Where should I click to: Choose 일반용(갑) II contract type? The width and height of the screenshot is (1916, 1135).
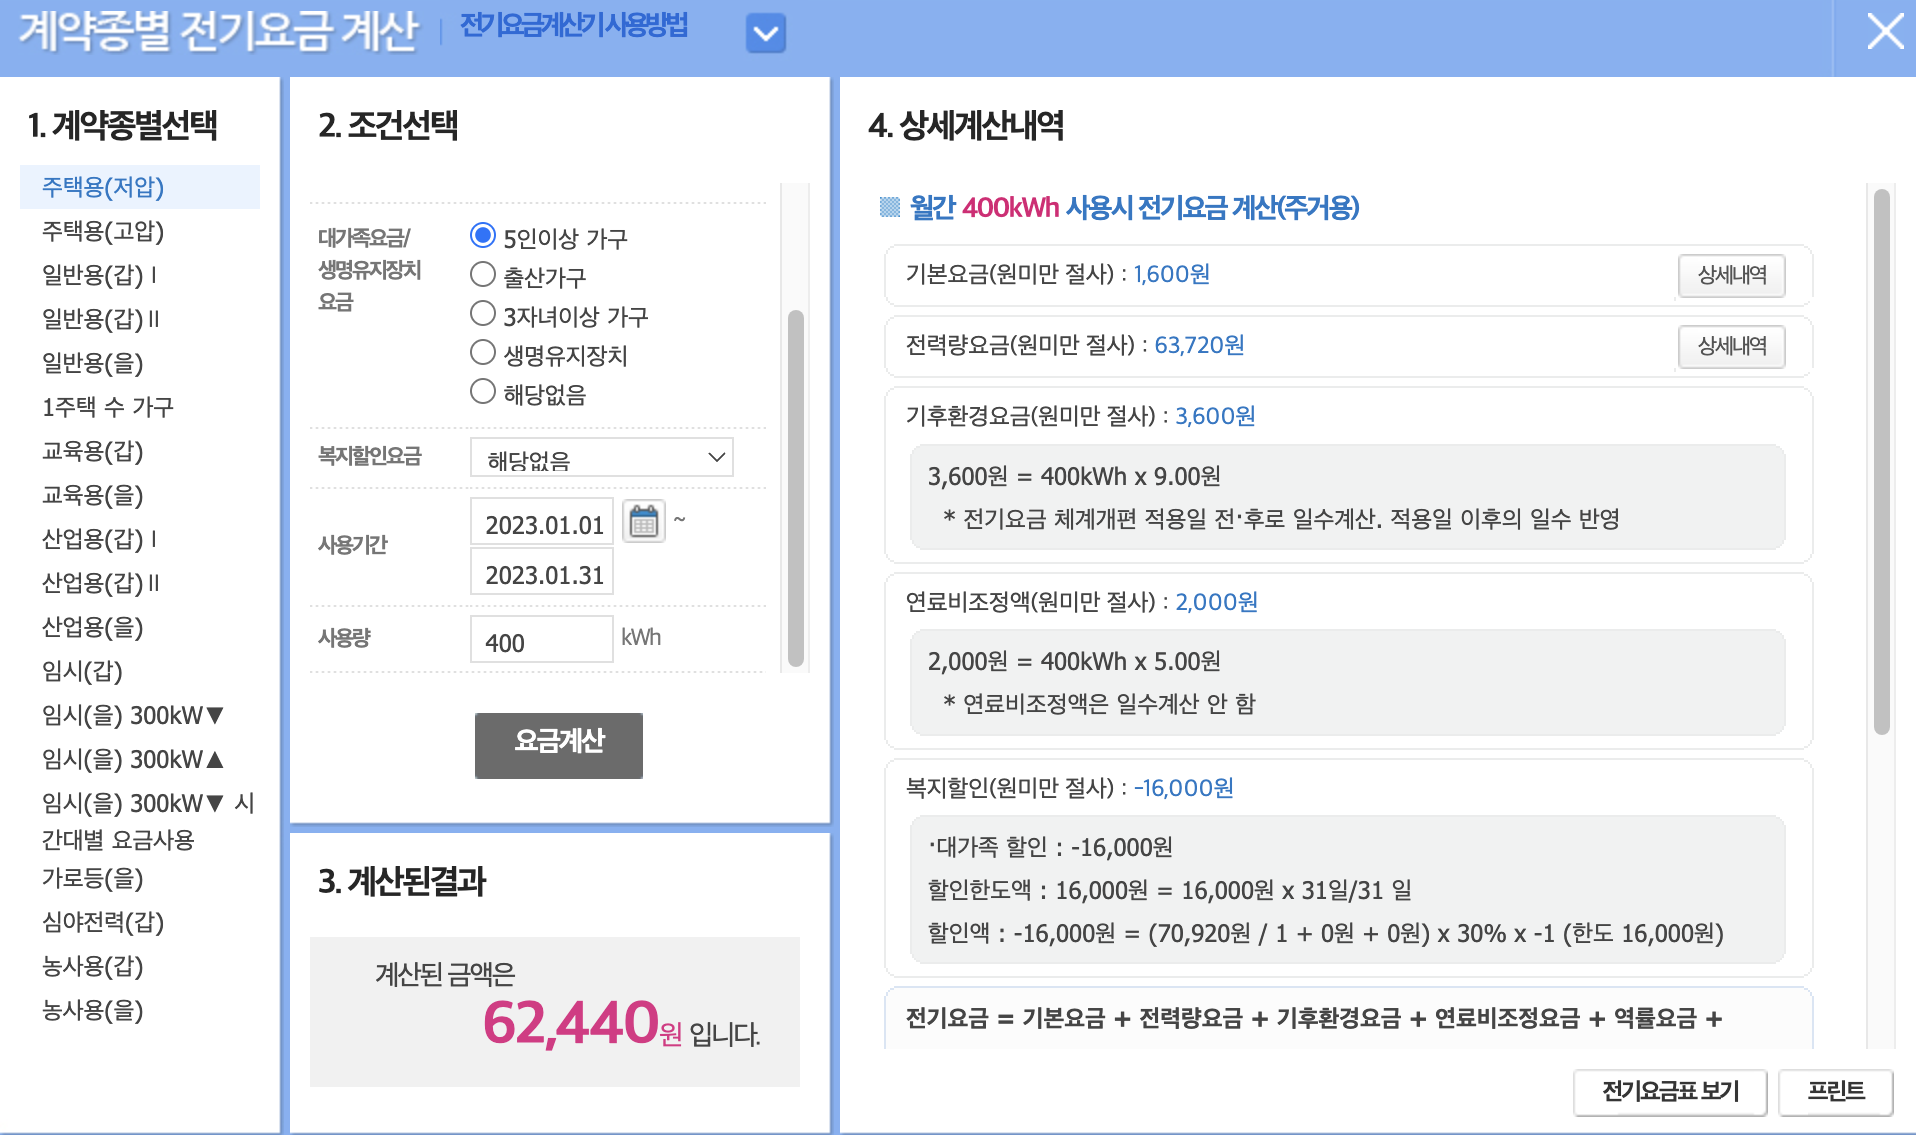click(x=101, y=319)
